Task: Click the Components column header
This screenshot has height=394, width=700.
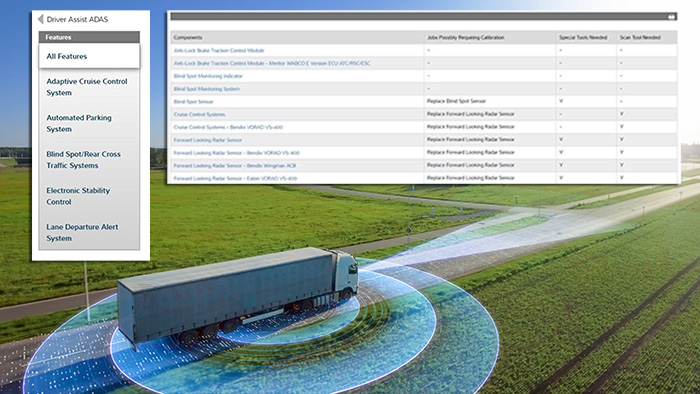Action: (188, 37)
